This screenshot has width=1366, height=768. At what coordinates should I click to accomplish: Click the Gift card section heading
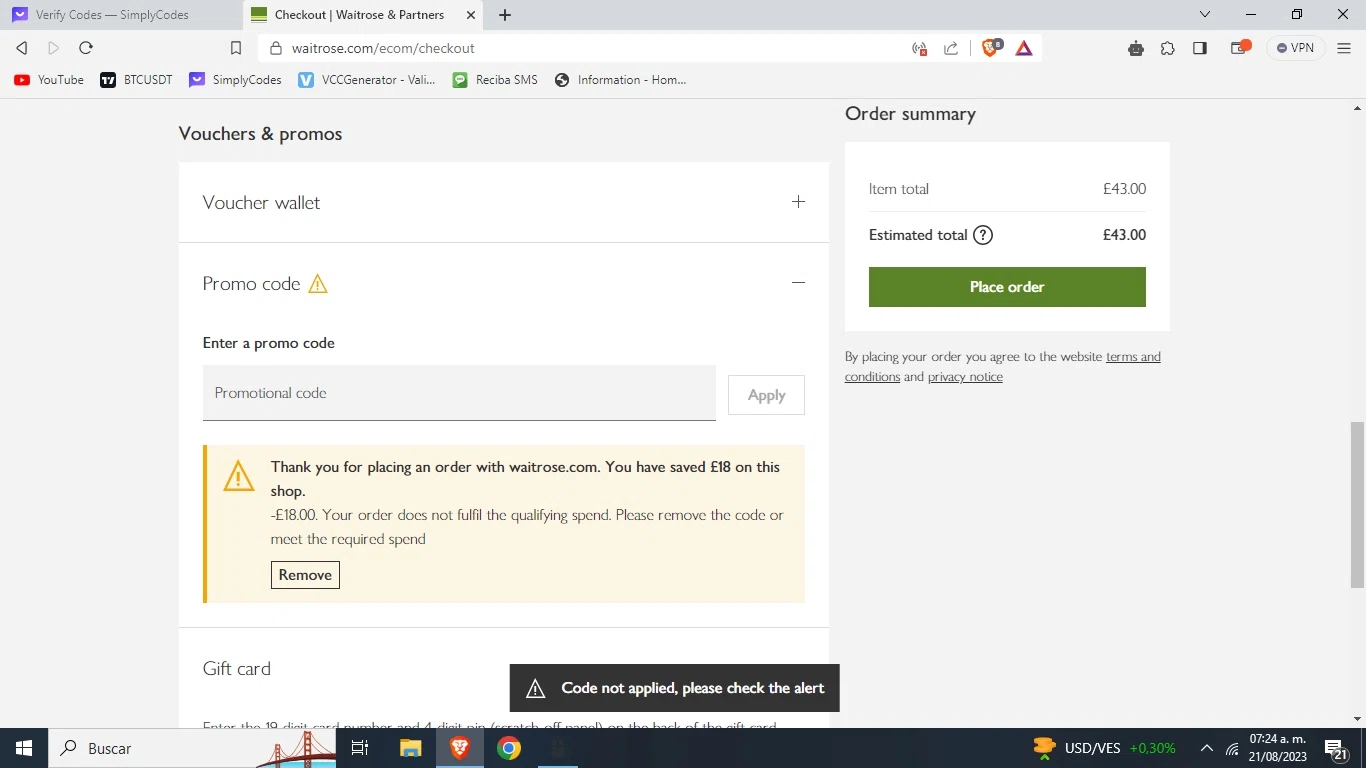point(237,669)
